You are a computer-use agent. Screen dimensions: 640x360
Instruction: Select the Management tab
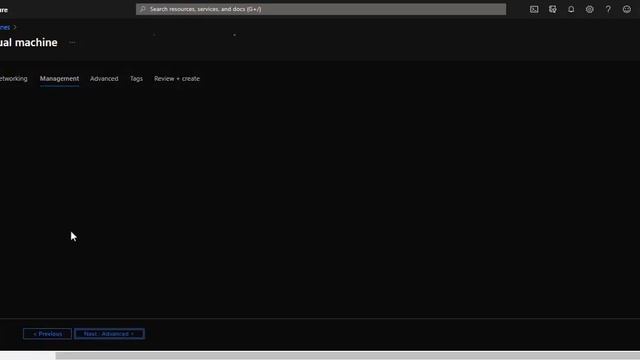tap(59, 79)
